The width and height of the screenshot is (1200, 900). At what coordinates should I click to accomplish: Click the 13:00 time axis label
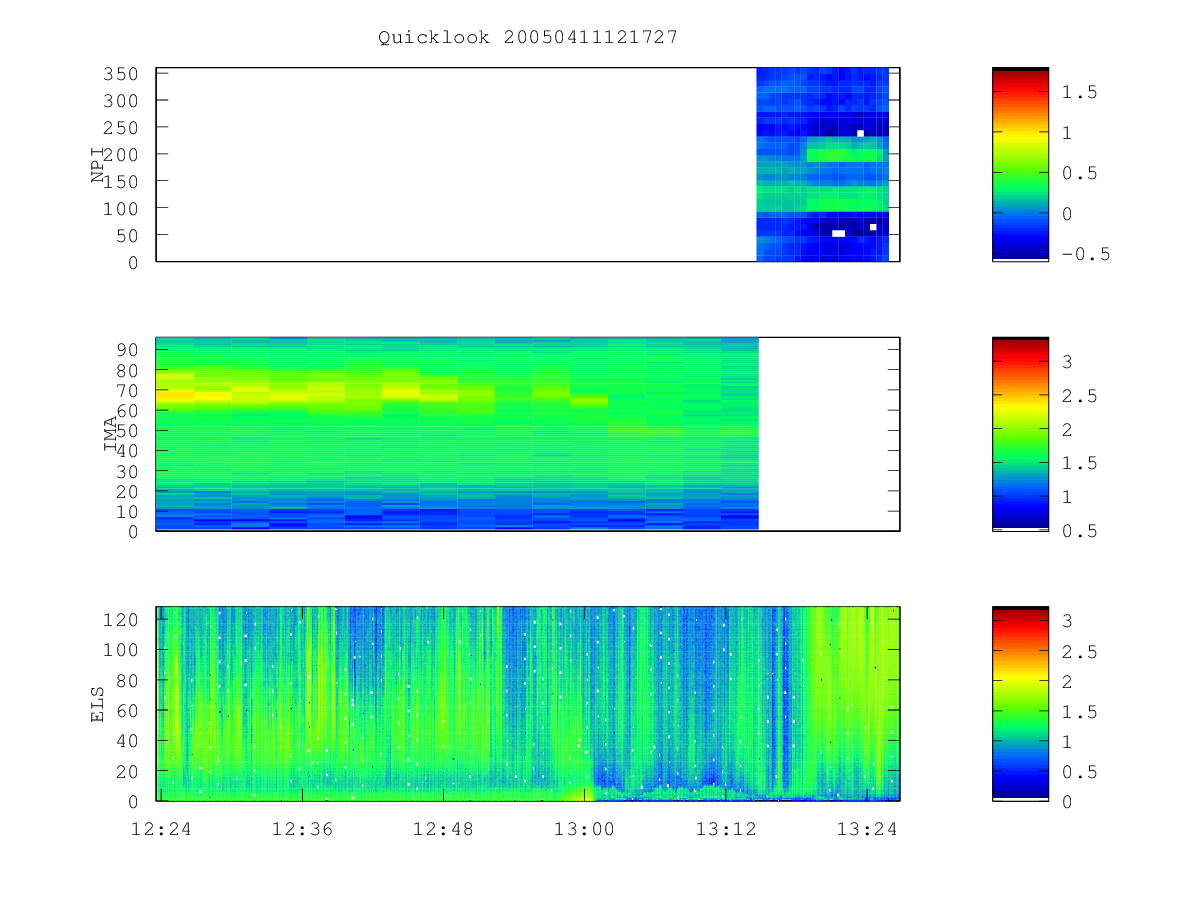(x=585, y=829)
